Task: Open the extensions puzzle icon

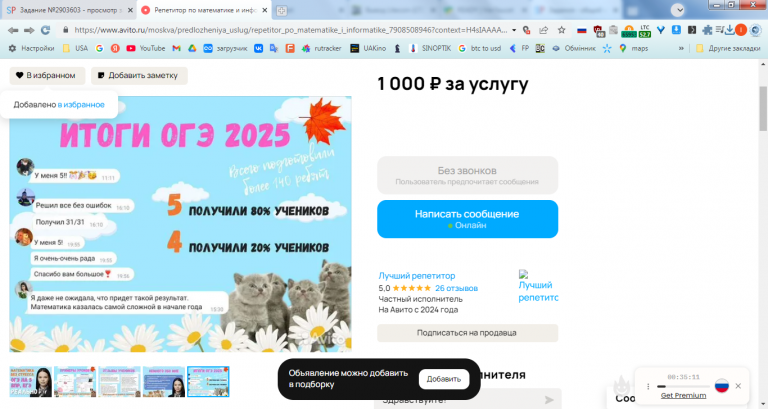Action: [707, 30]
